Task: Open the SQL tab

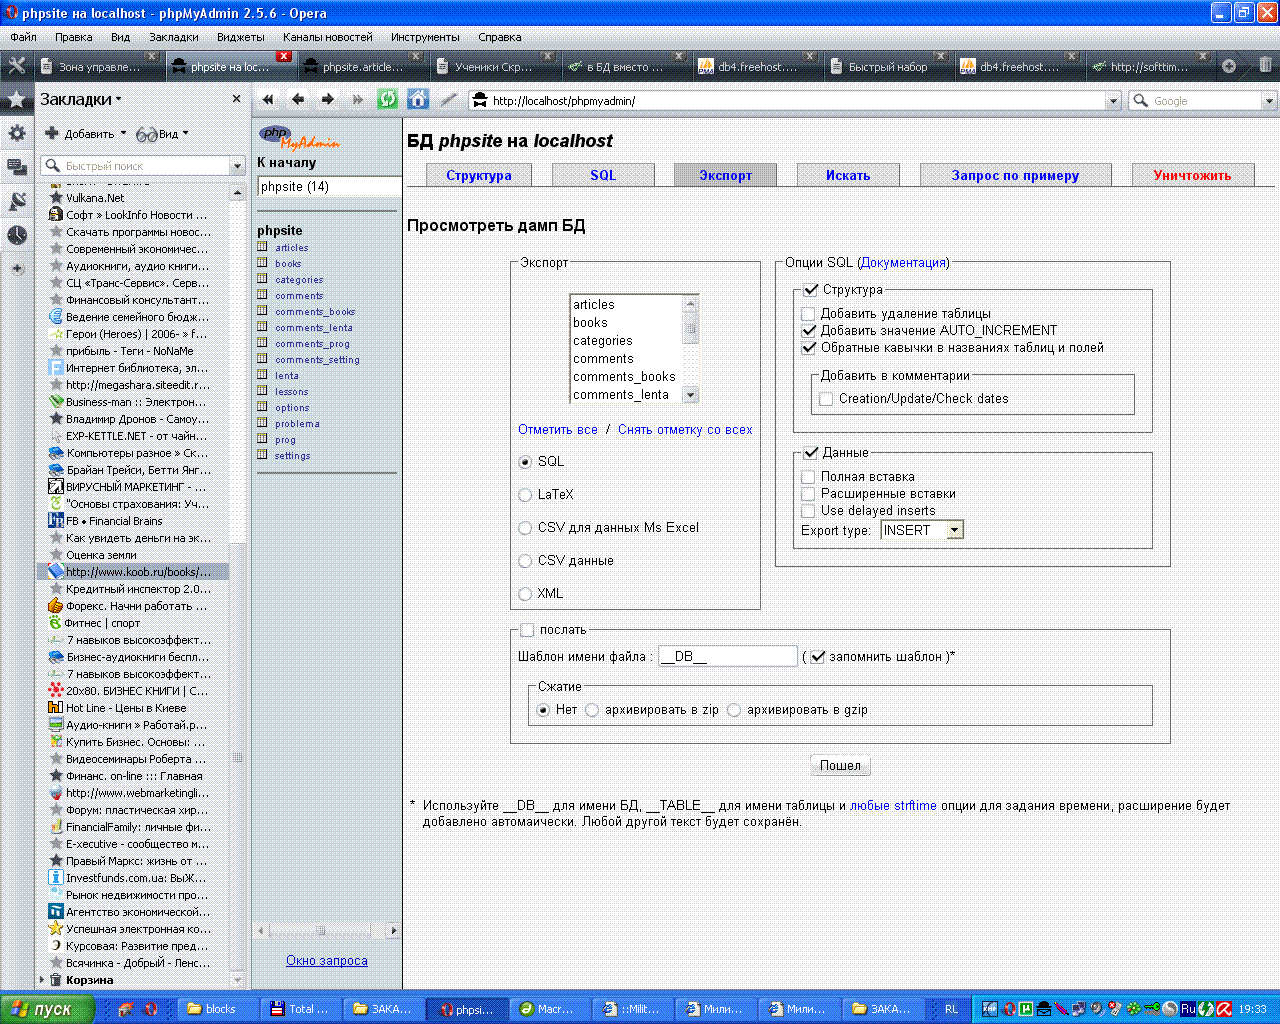Action: (x=603, y=175)
